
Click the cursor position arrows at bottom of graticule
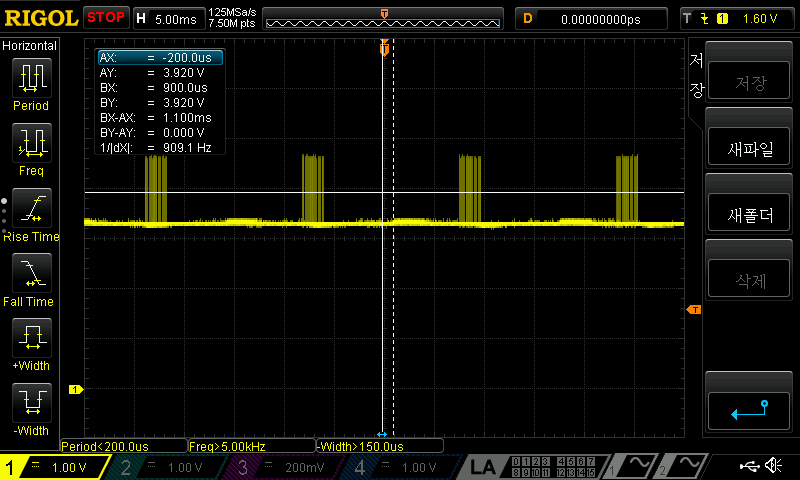click(382, 434)
